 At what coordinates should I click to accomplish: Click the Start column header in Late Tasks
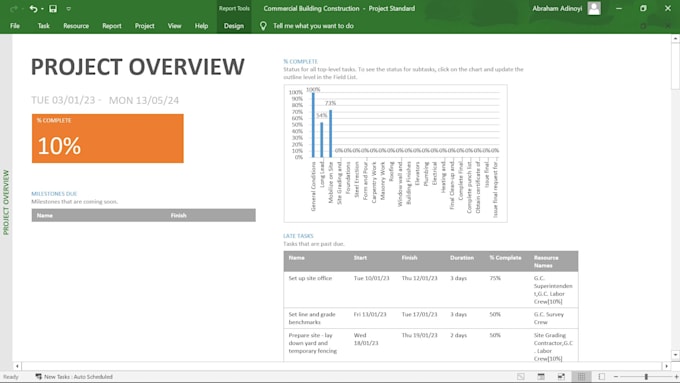(360, 258)
